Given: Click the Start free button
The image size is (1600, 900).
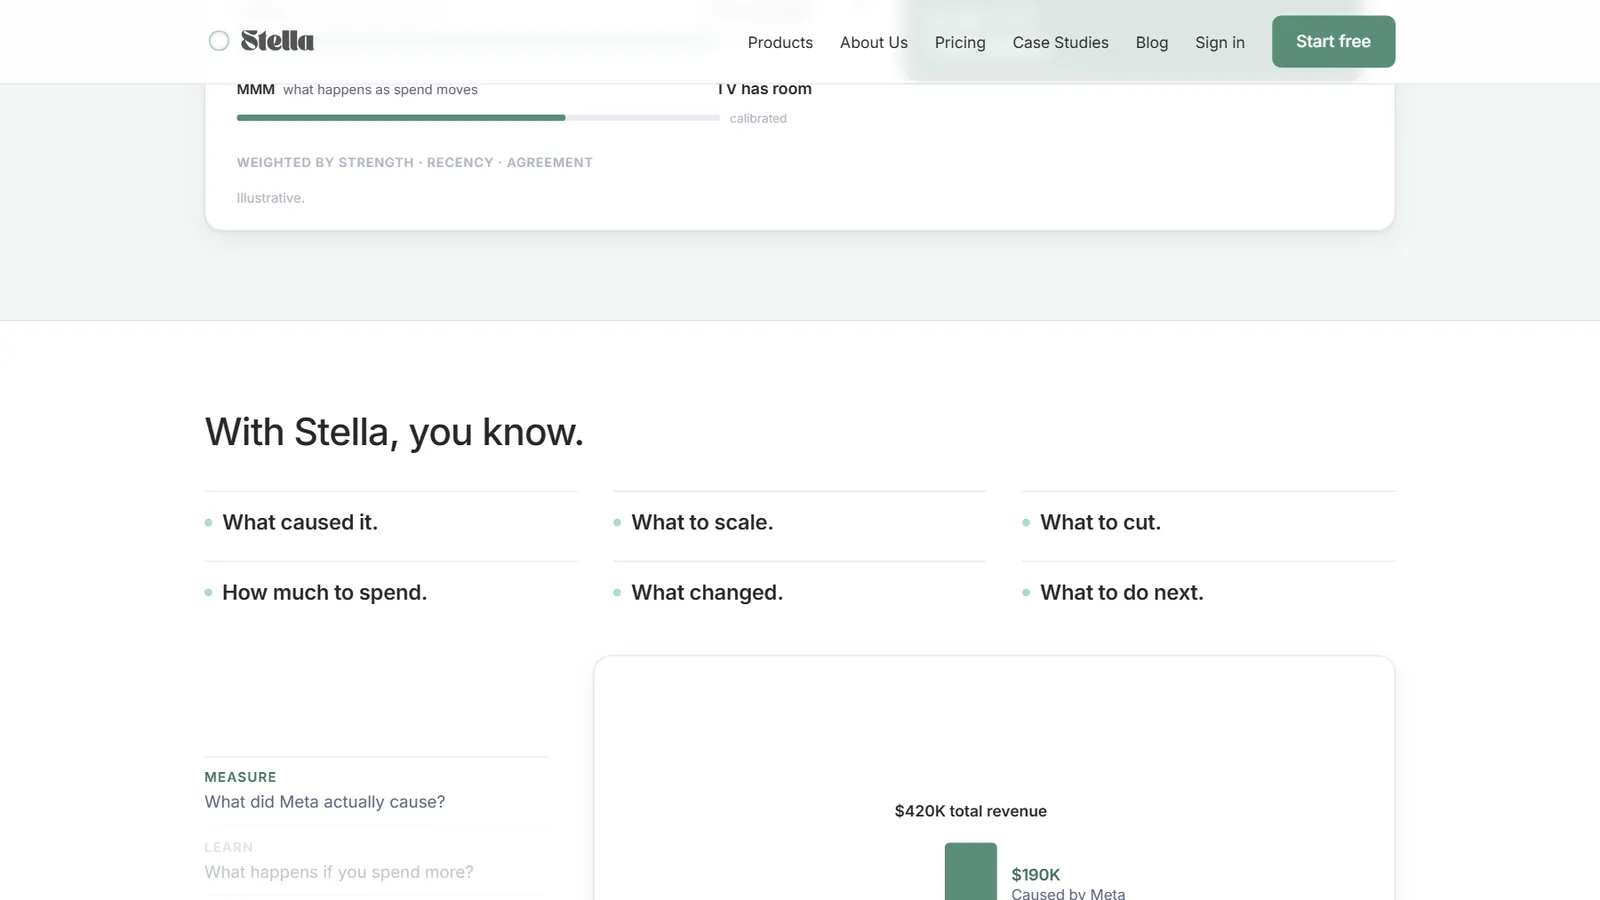Looking at the screenshot, I should tap(1333, 41).
